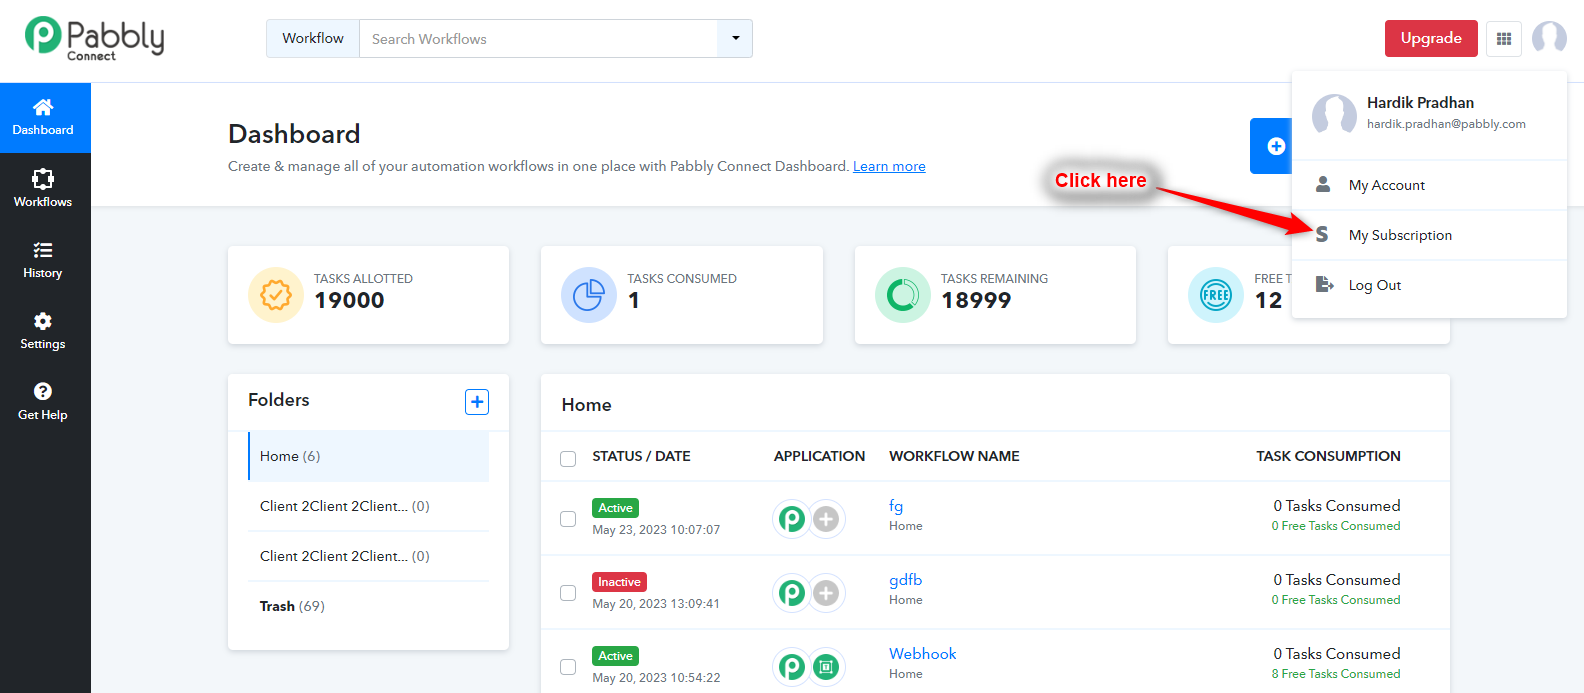Click user avatar in the profile menu

click(1334, 114)
